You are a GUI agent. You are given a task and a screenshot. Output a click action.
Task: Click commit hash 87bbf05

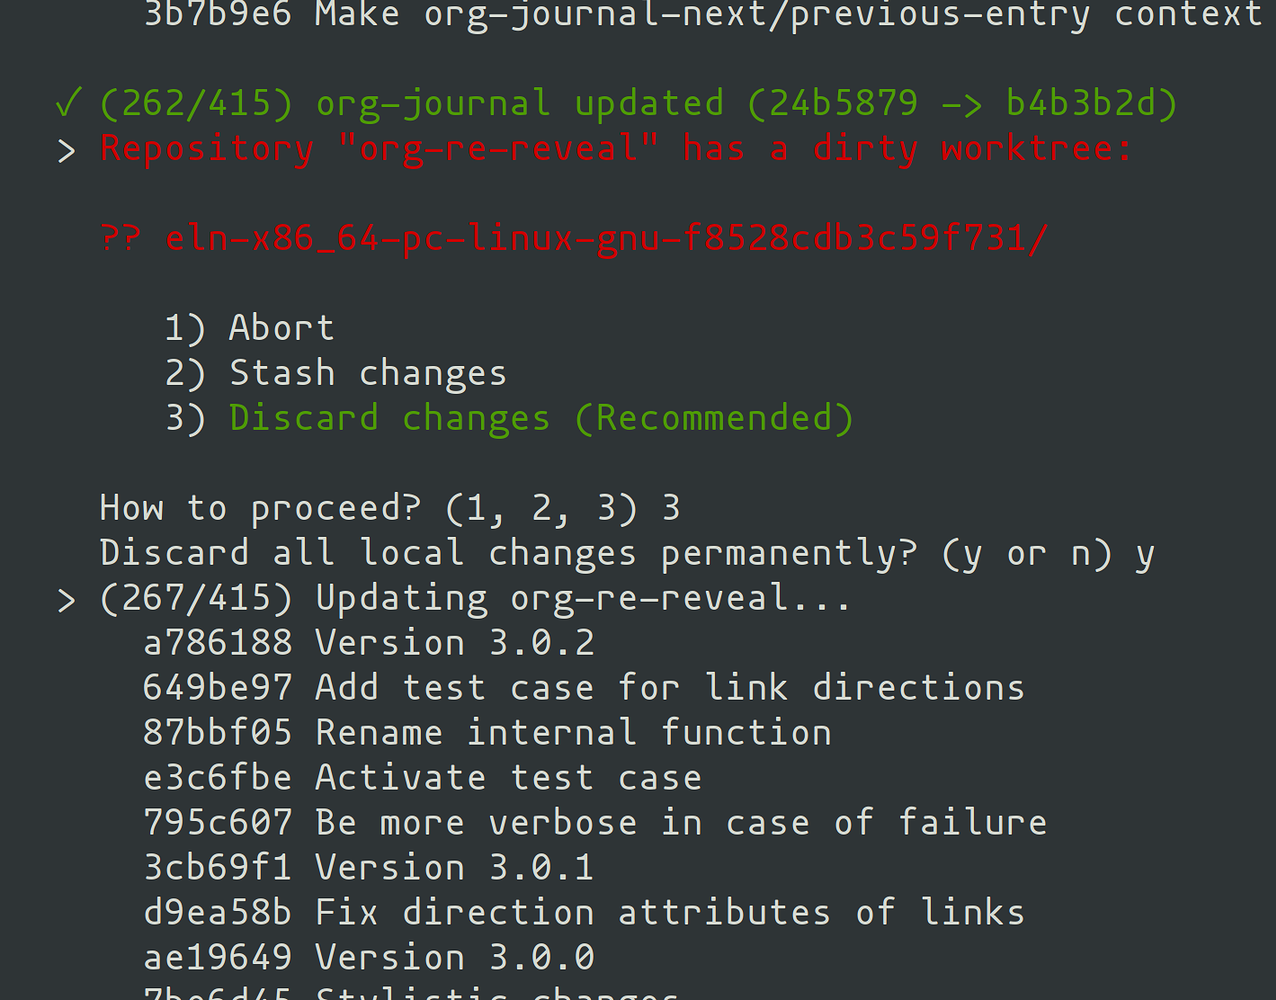(x=218, y=733)
